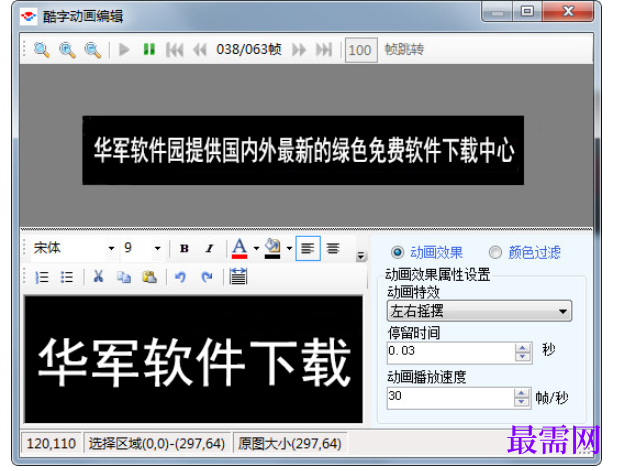
Task: Click the 停留时间 field showing 0.03
Action: pyautogui.click(x=451, y=352)
